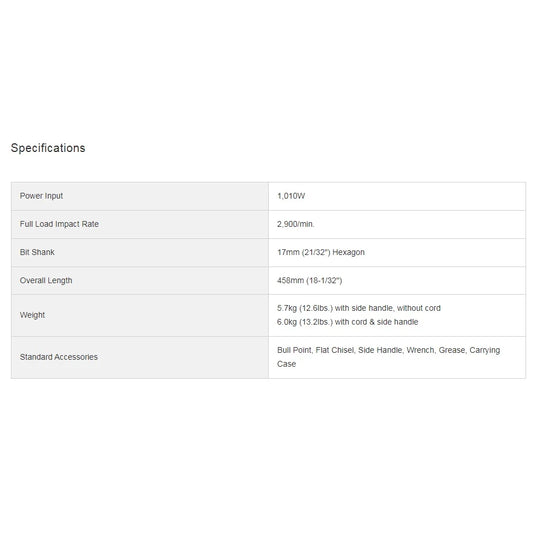533x533 pixels.
Task: Select the Full Load Impact Rate label
Action: pyautogui.click(x=59, y=224)
